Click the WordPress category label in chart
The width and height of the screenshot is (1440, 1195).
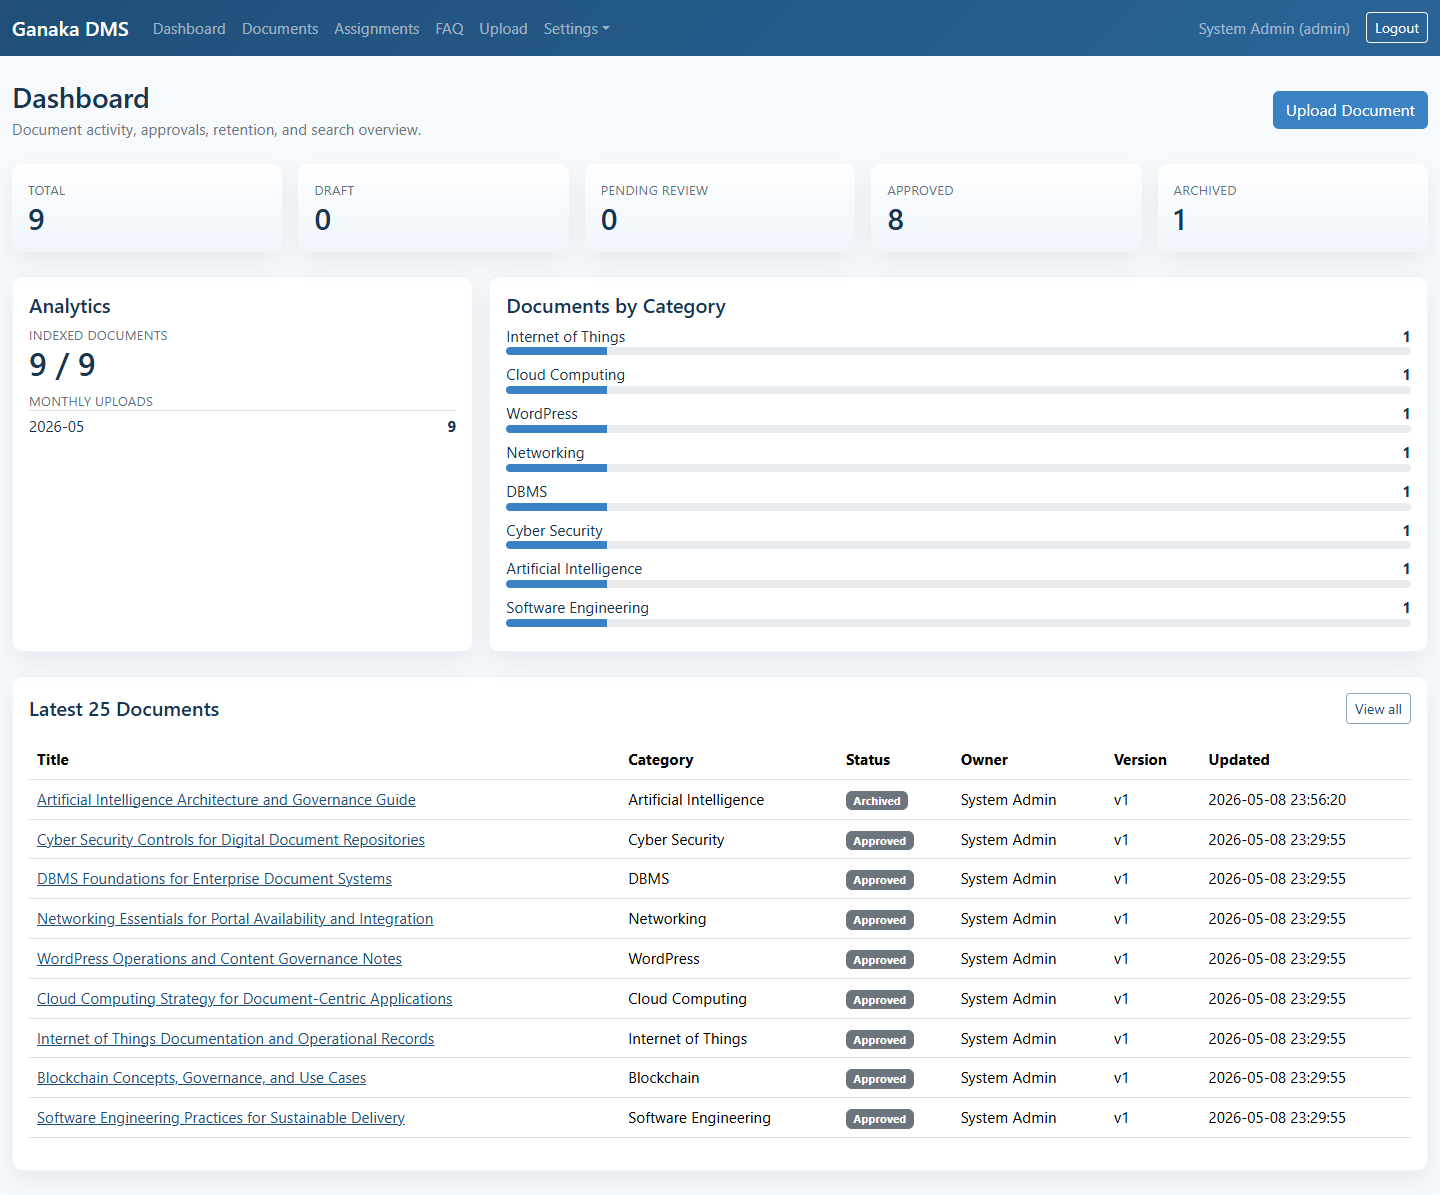click(542, 414)
